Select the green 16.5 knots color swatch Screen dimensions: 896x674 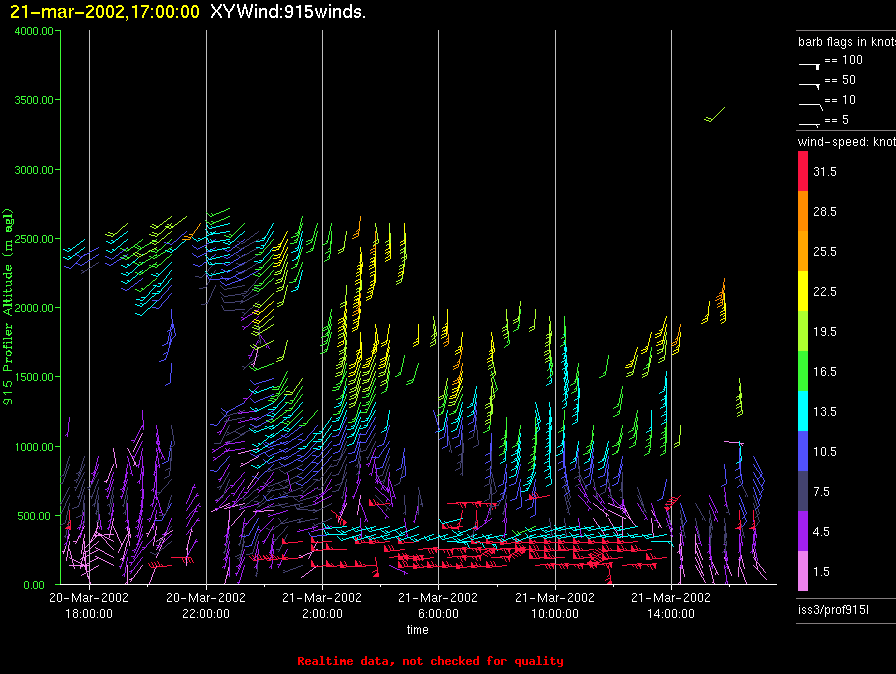coord(803,371)
